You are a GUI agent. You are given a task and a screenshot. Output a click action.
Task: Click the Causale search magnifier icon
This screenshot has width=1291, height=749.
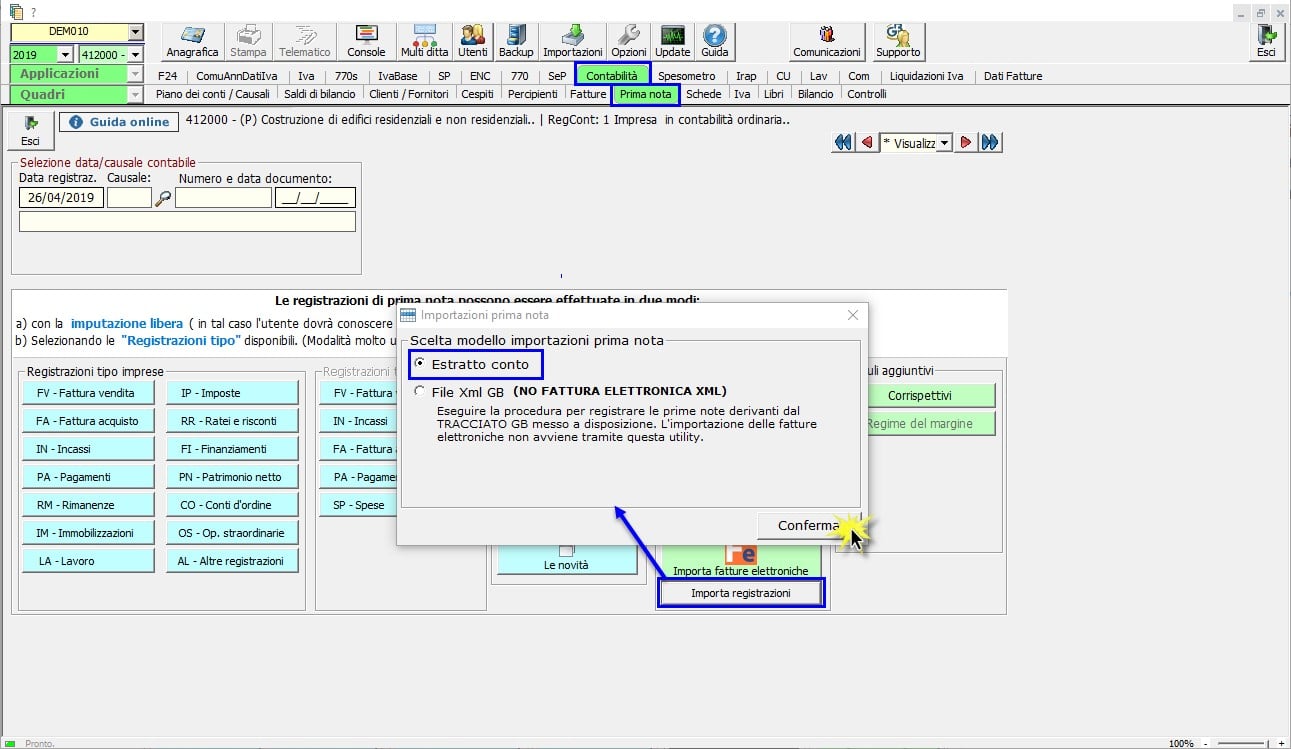(x=164, y=198)
